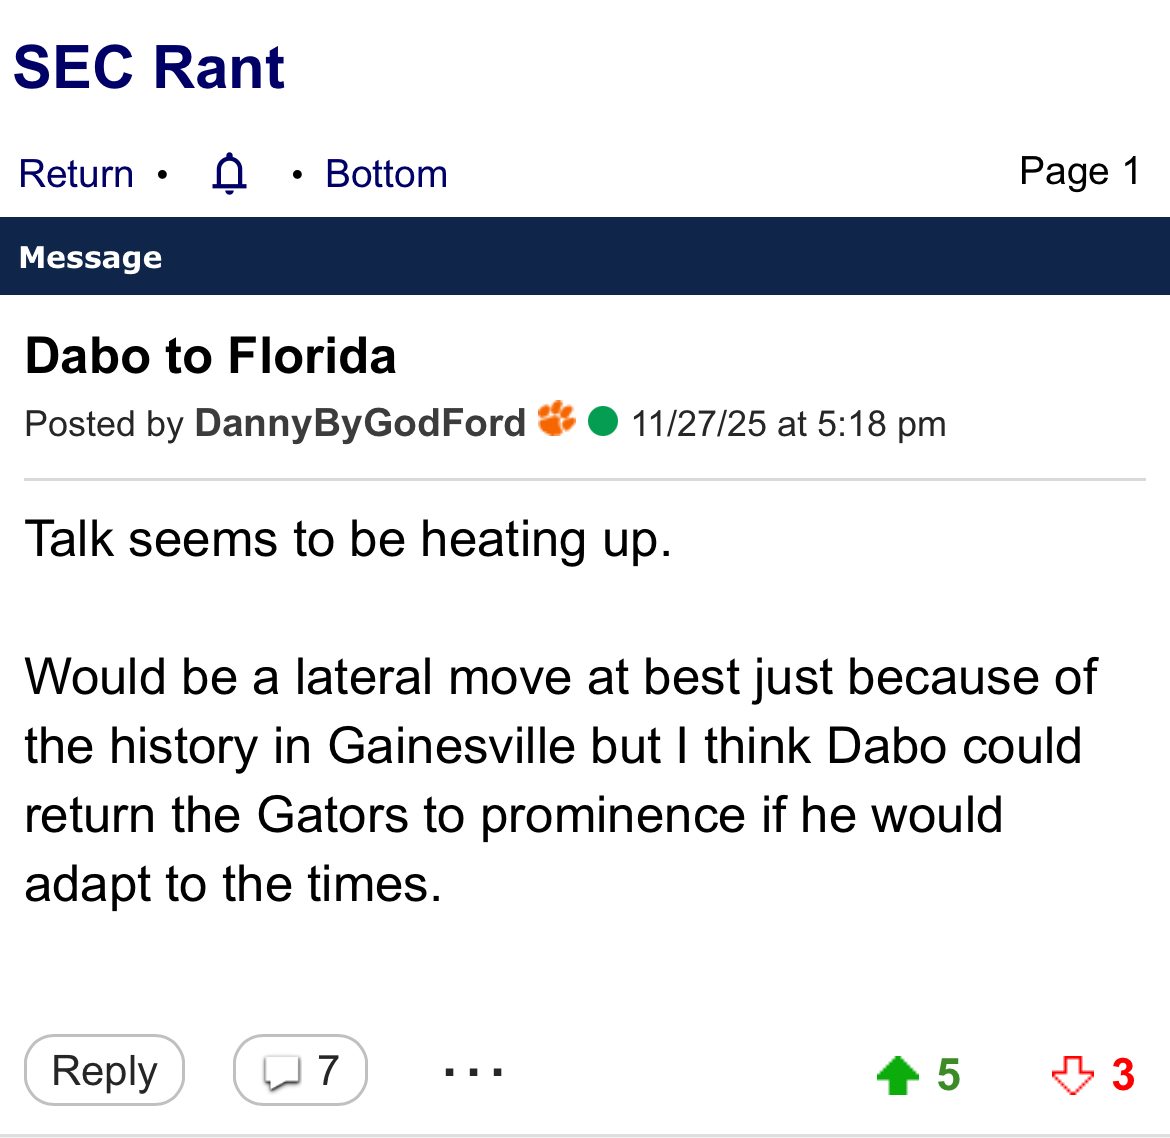Open DannyByGodFord's user profile

coord(360,423)
